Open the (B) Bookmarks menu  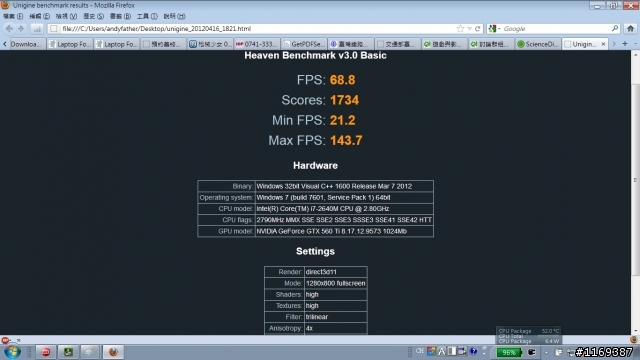(x=120, y=16)
